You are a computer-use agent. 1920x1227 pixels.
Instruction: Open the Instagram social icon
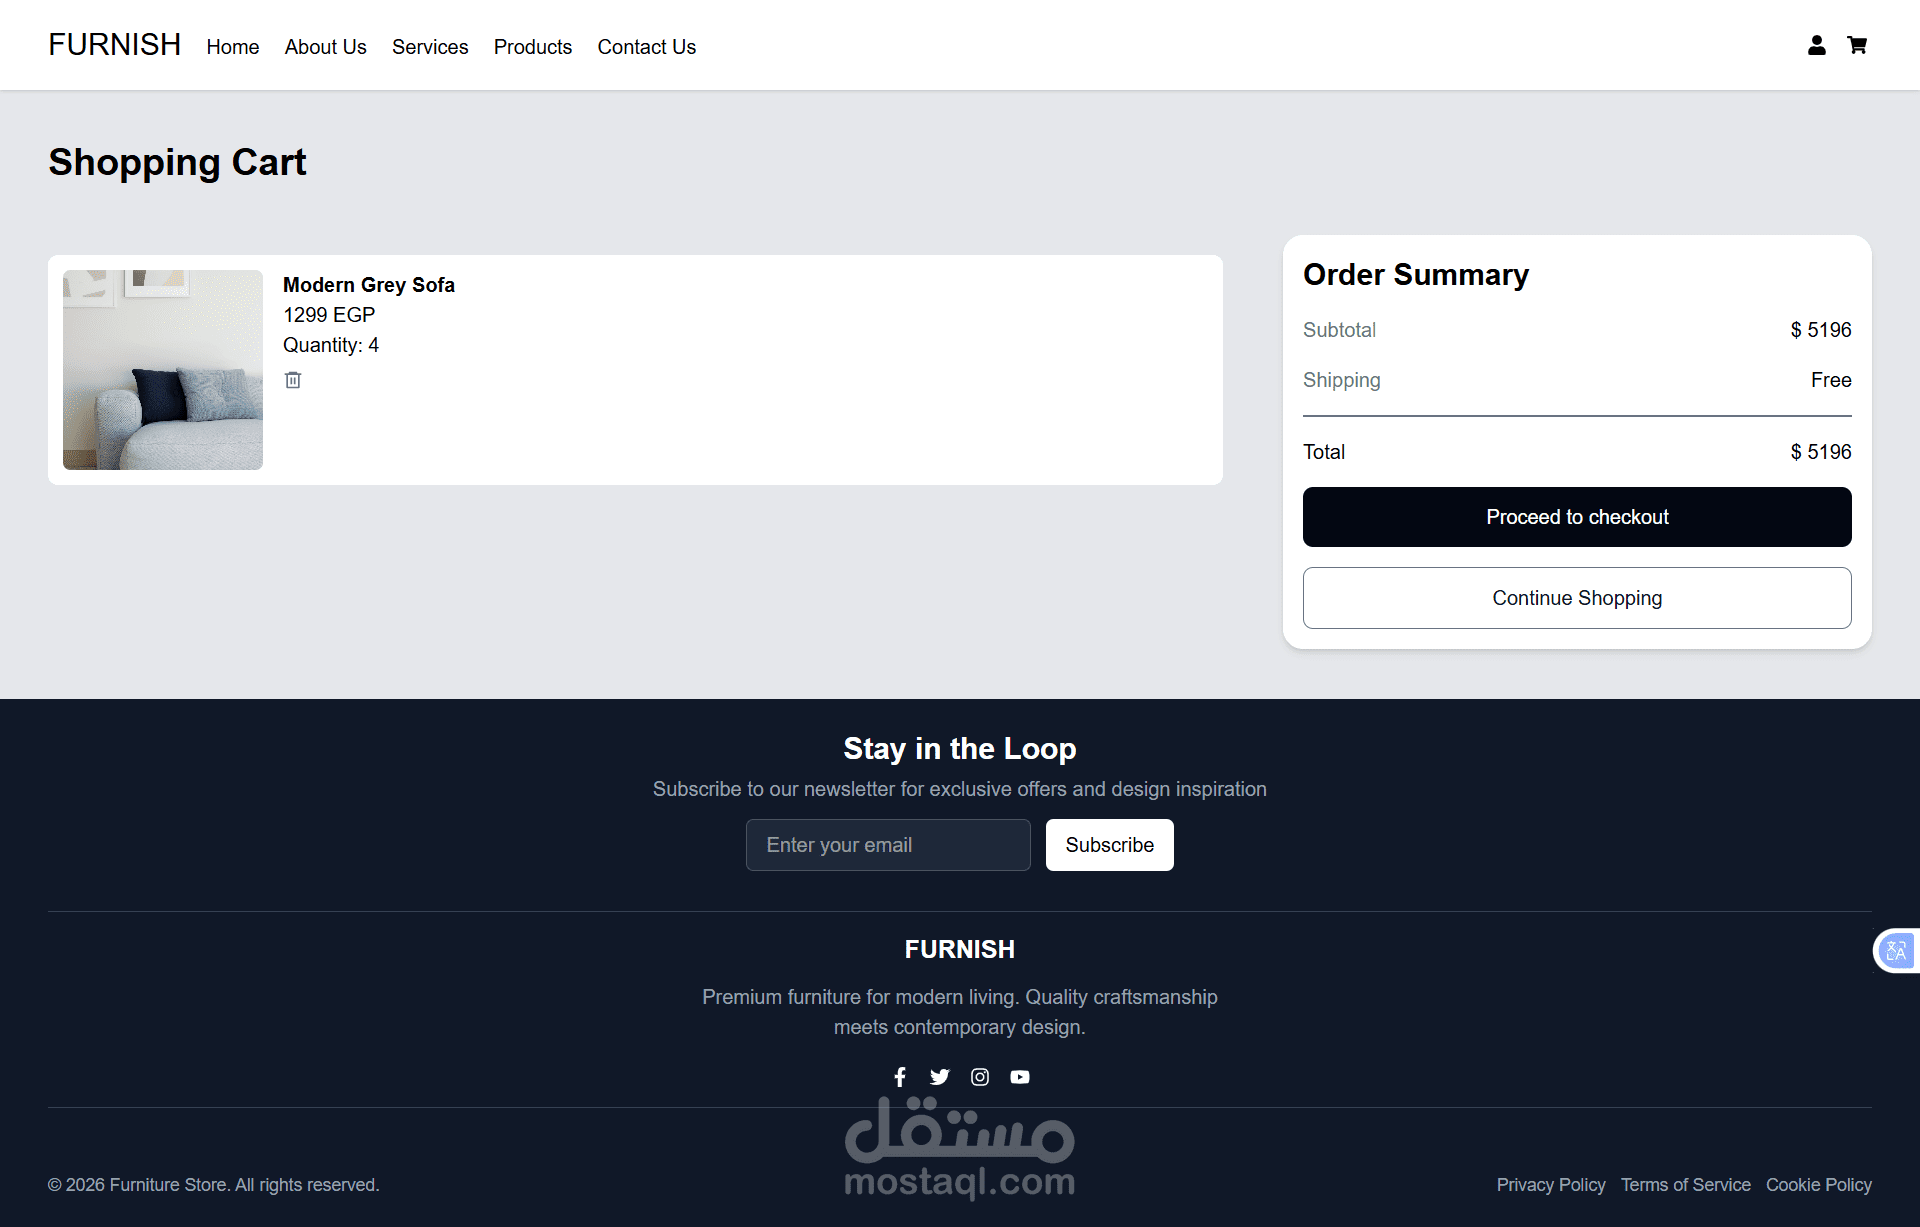point(980,1077)
